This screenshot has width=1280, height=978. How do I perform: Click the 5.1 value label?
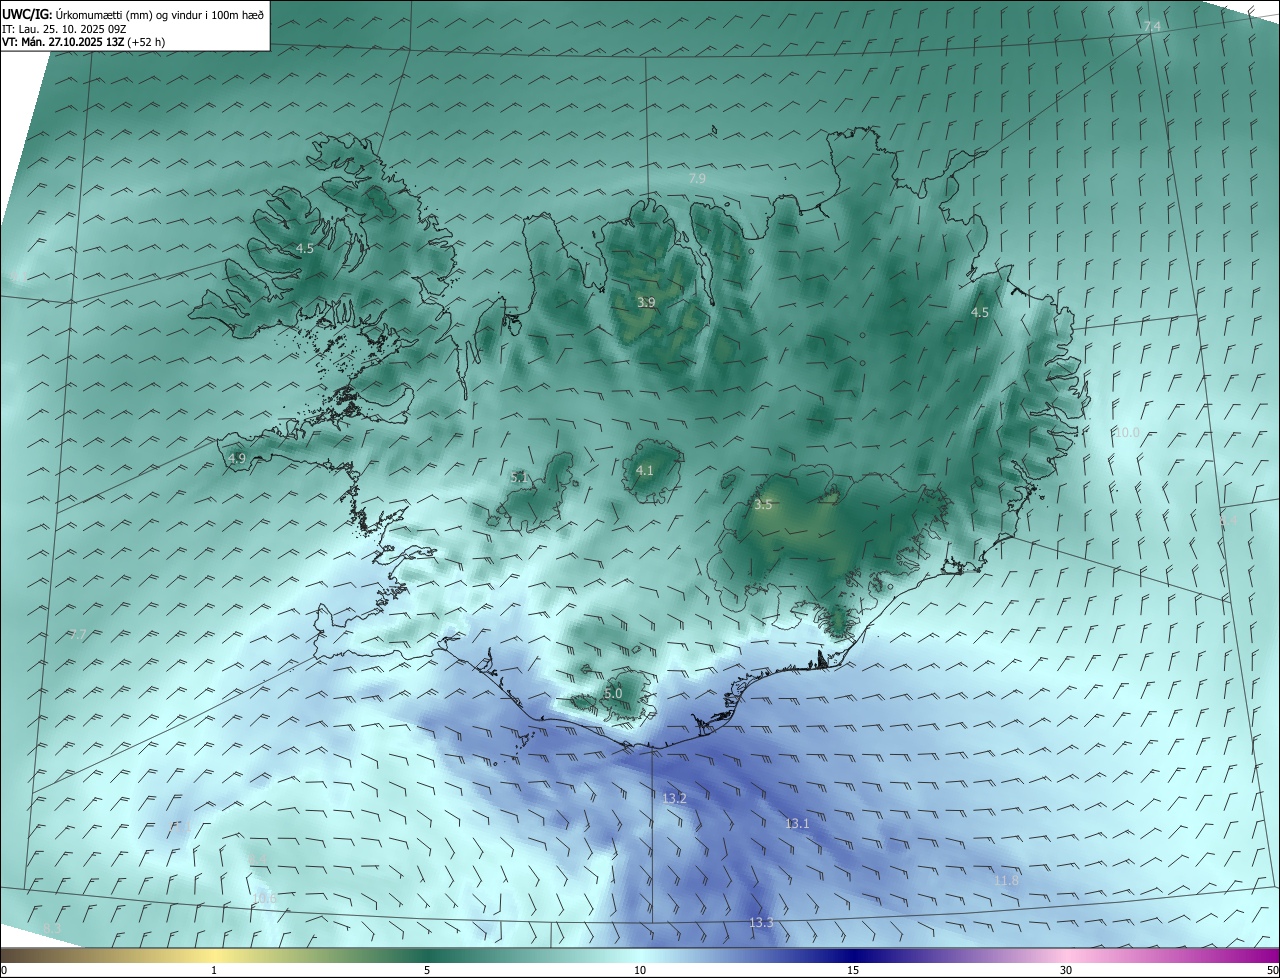[x=519, y=478]
